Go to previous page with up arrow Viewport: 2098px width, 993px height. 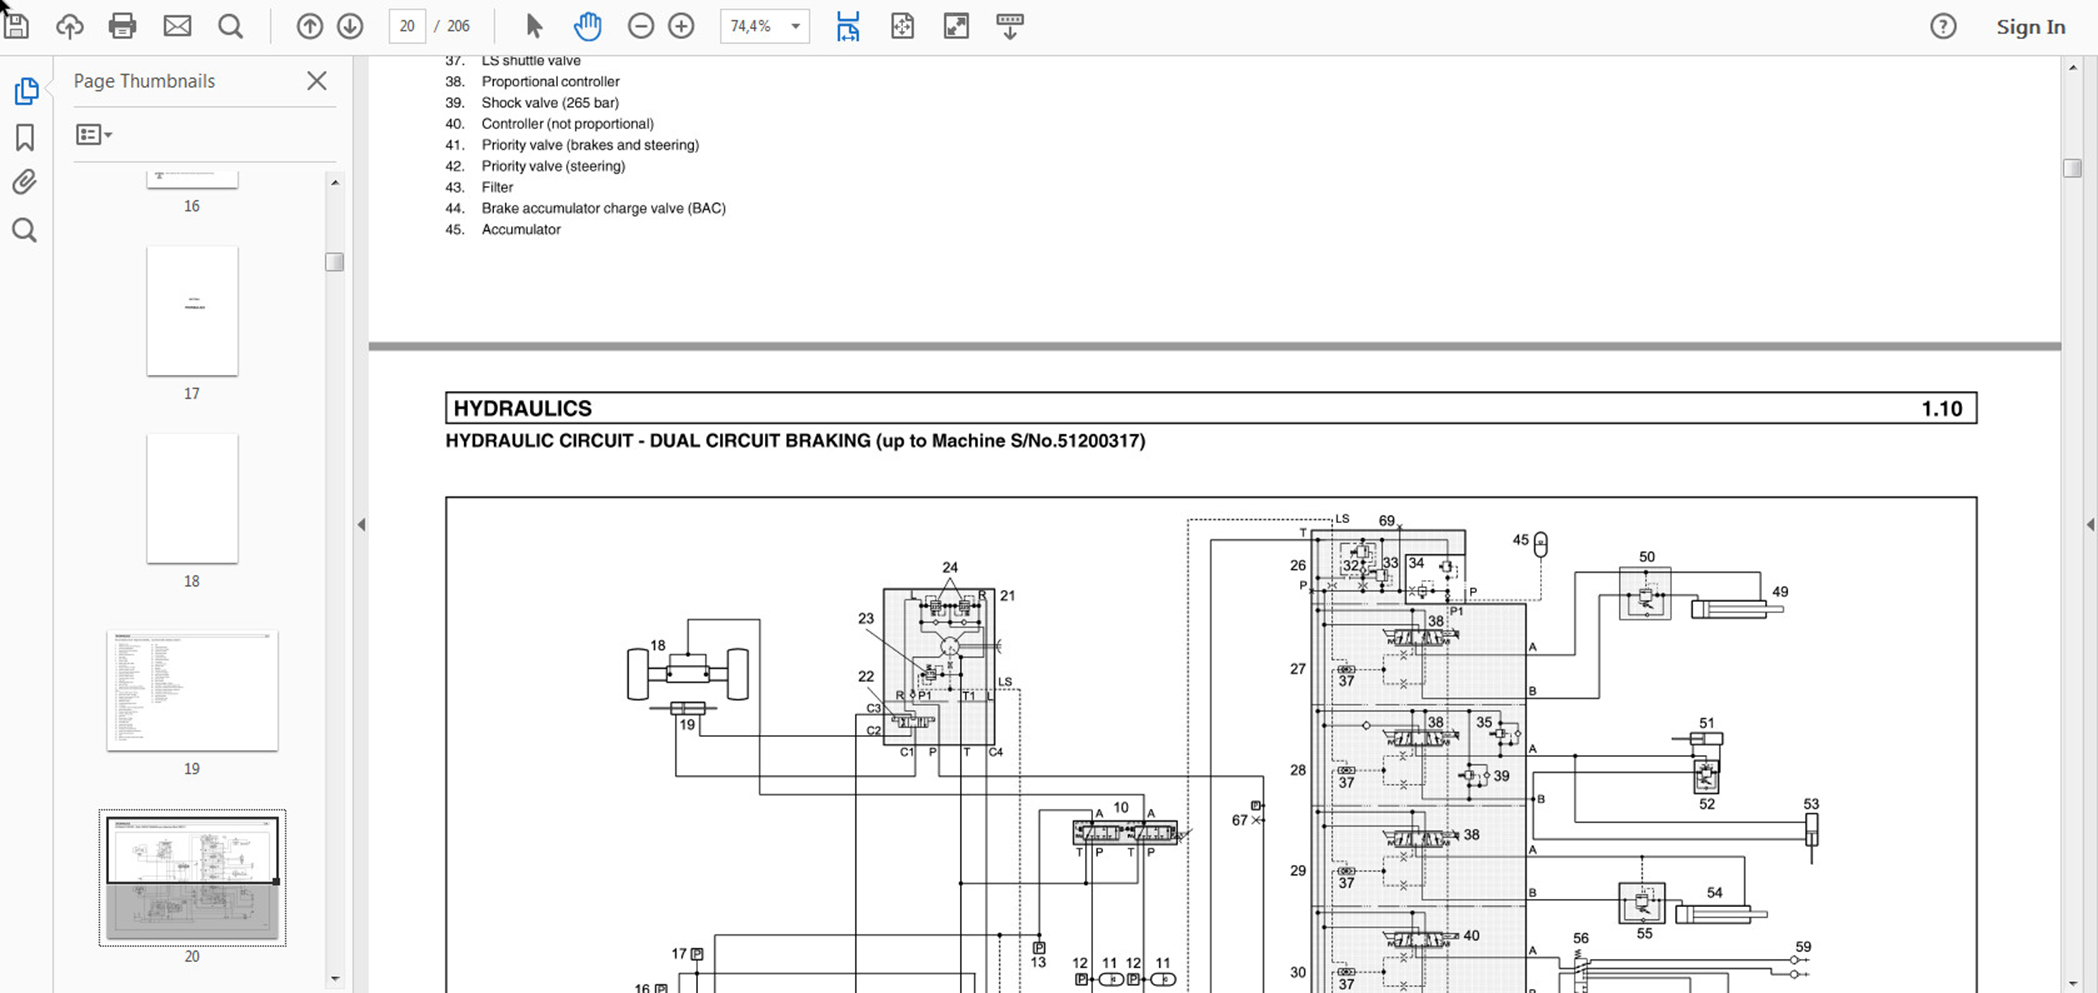click(x=309, y=26)
